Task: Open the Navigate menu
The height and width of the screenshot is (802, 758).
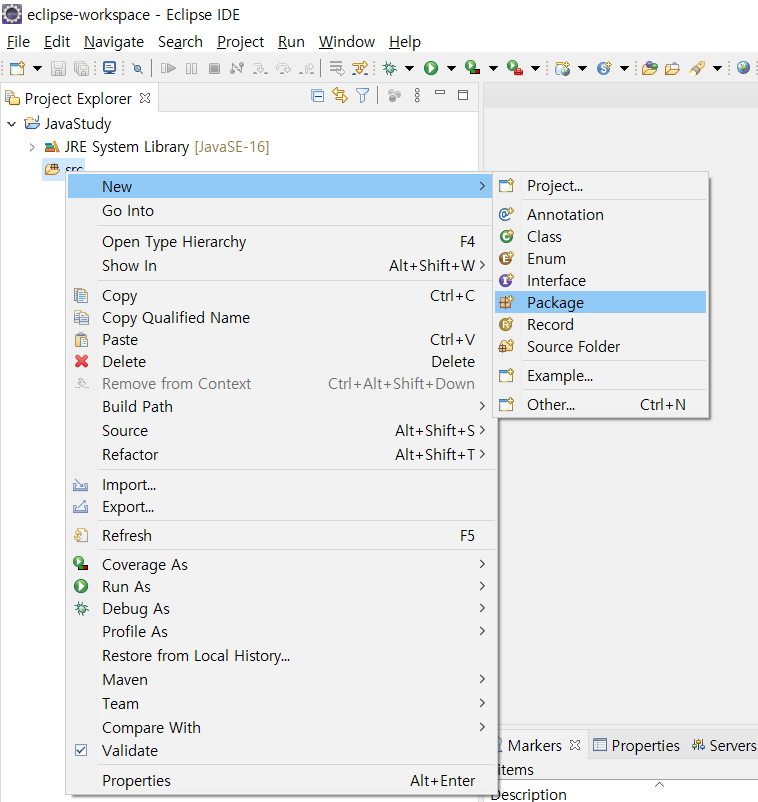Action: [x=114, y=41]
